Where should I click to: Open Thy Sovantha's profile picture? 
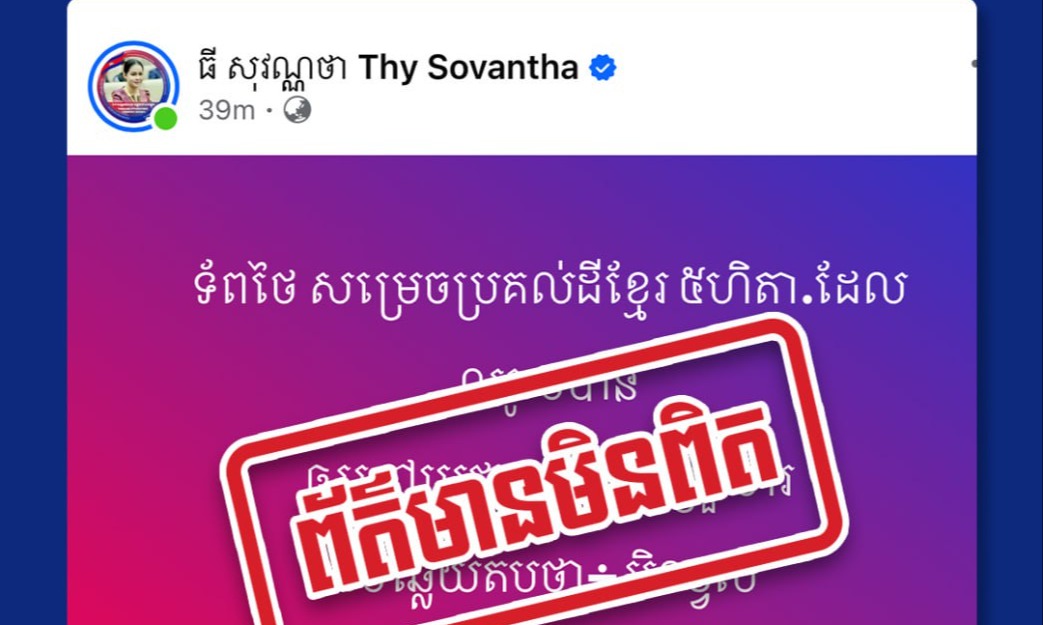click(132, 86)
